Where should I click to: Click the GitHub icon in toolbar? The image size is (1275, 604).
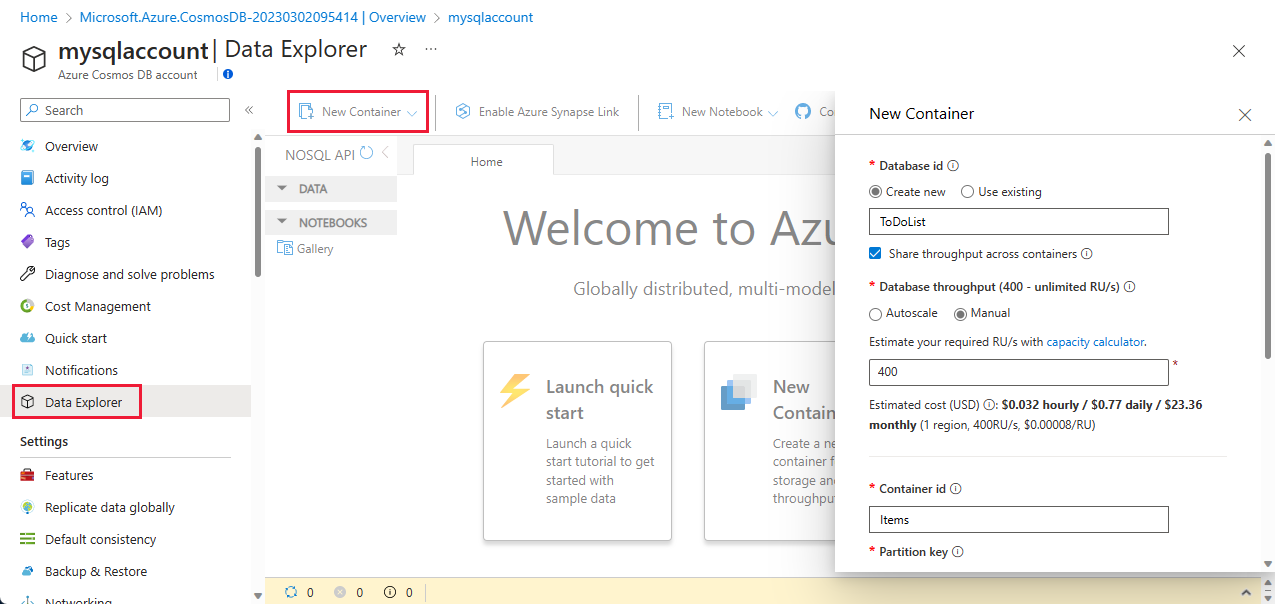pos(802,112)
